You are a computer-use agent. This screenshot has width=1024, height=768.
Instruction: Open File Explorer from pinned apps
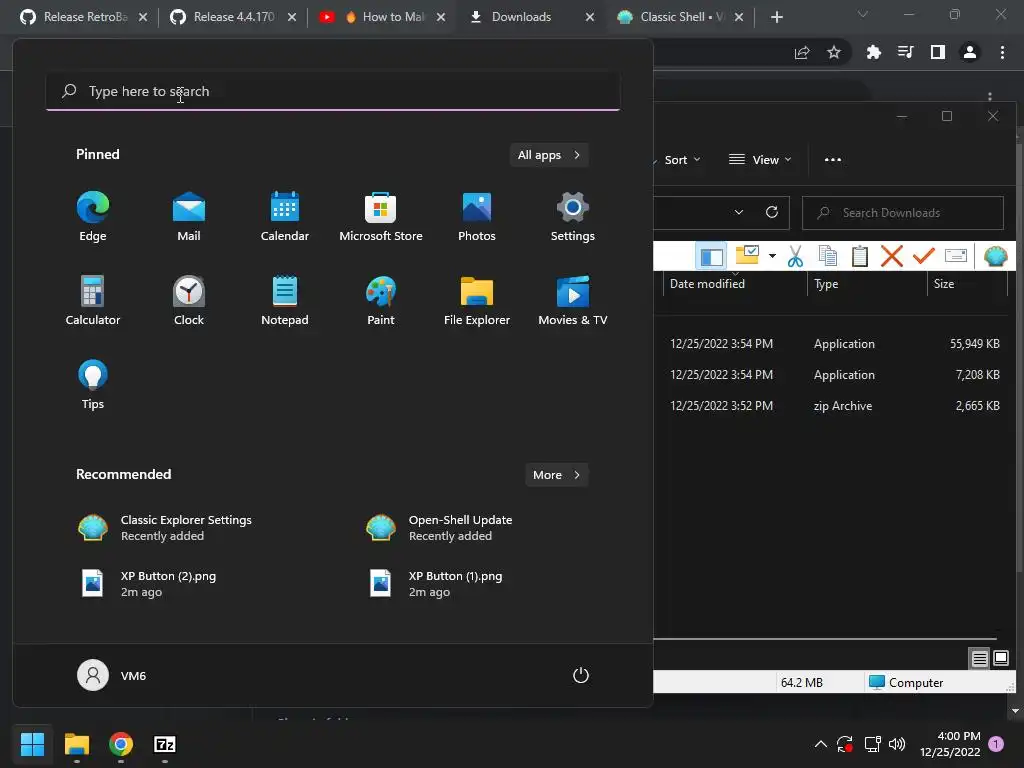pyautogui.click(x=477, y=301)
